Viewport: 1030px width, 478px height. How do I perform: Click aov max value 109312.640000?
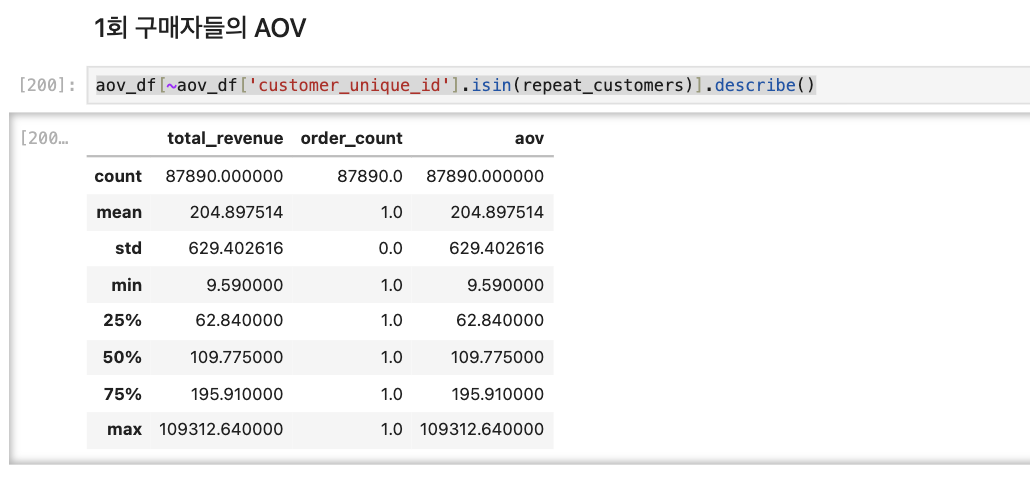[x=482, y=429]
